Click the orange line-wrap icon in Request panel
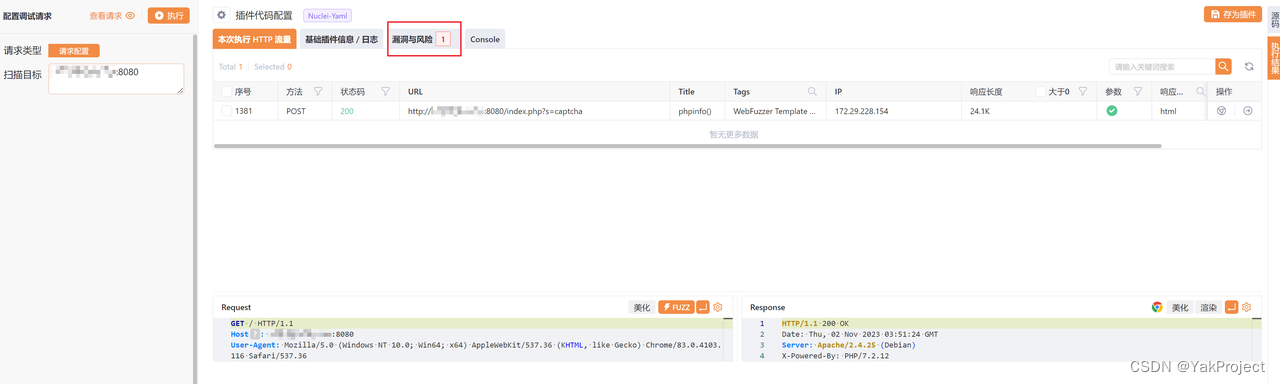 pyautogui.click(x=703, y=307)
